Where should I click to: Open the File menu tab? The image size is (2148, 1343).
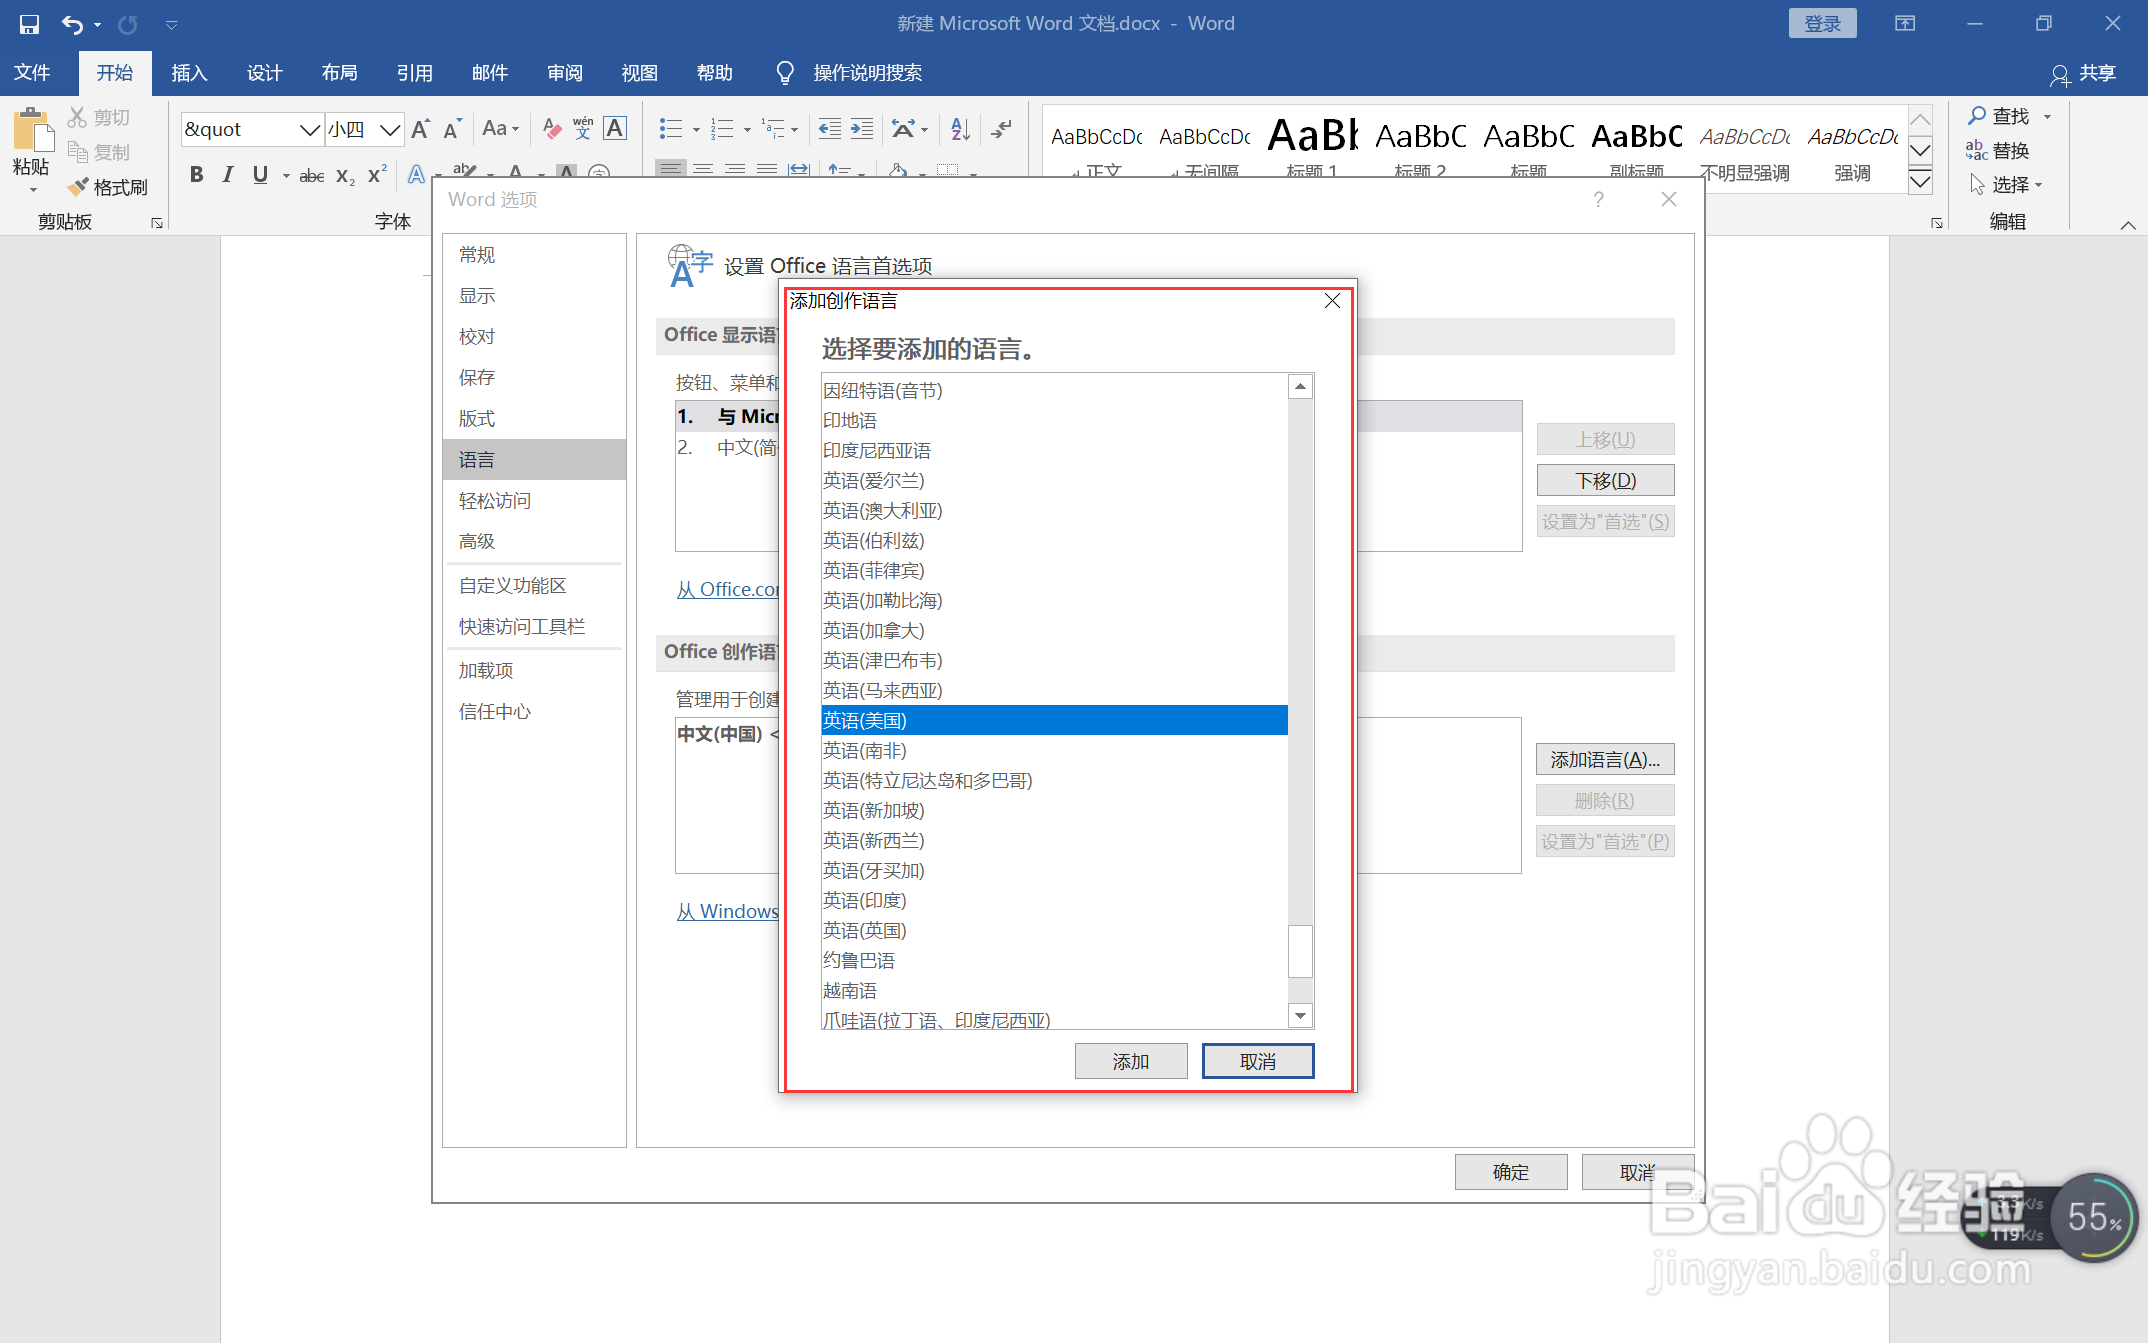[x=32, y=73]
